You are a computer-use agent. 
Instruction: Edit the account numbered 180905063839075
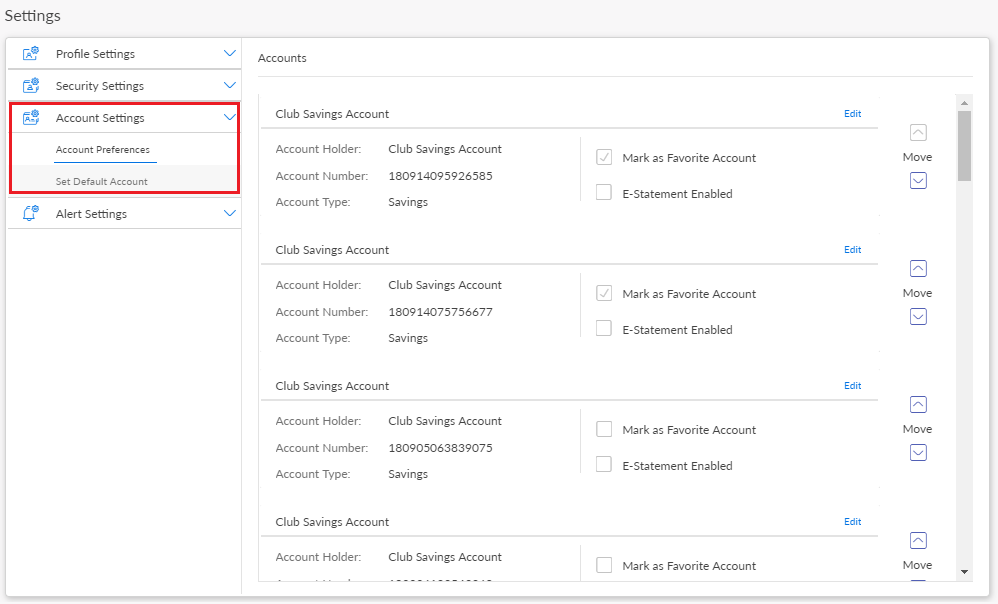(852, 386)
